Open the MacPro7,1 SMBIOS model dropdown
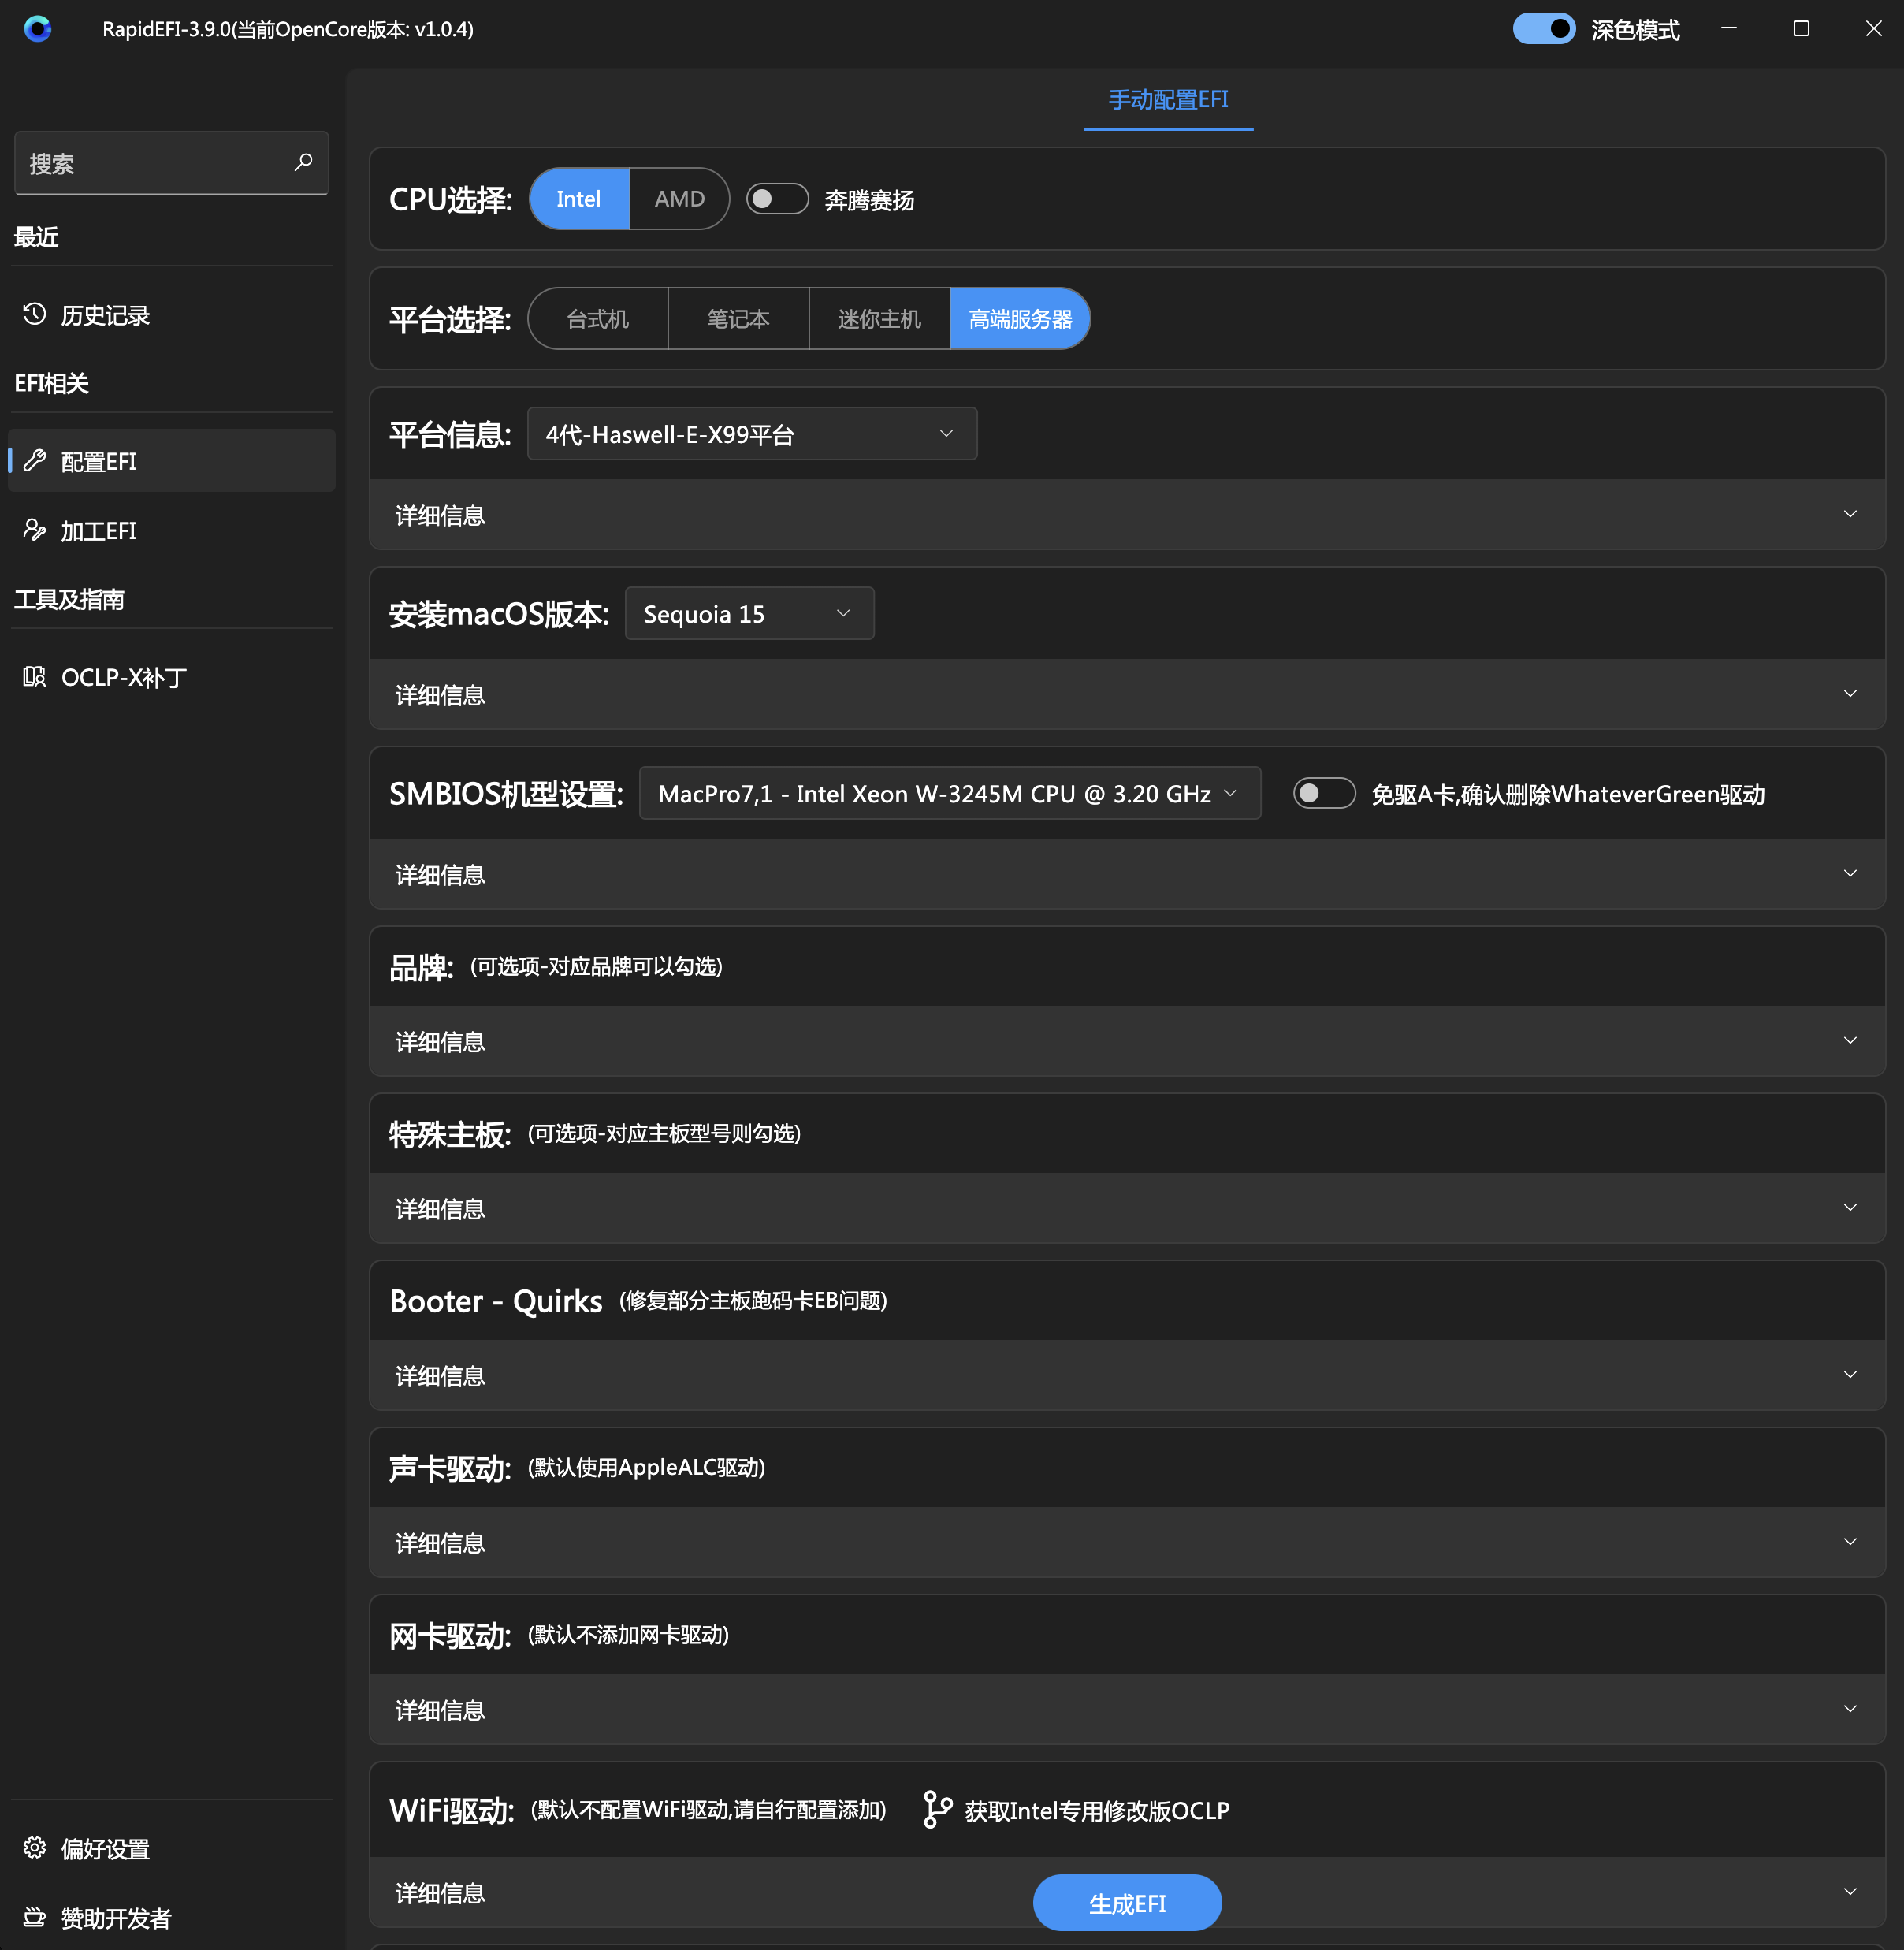 point(948,793)
